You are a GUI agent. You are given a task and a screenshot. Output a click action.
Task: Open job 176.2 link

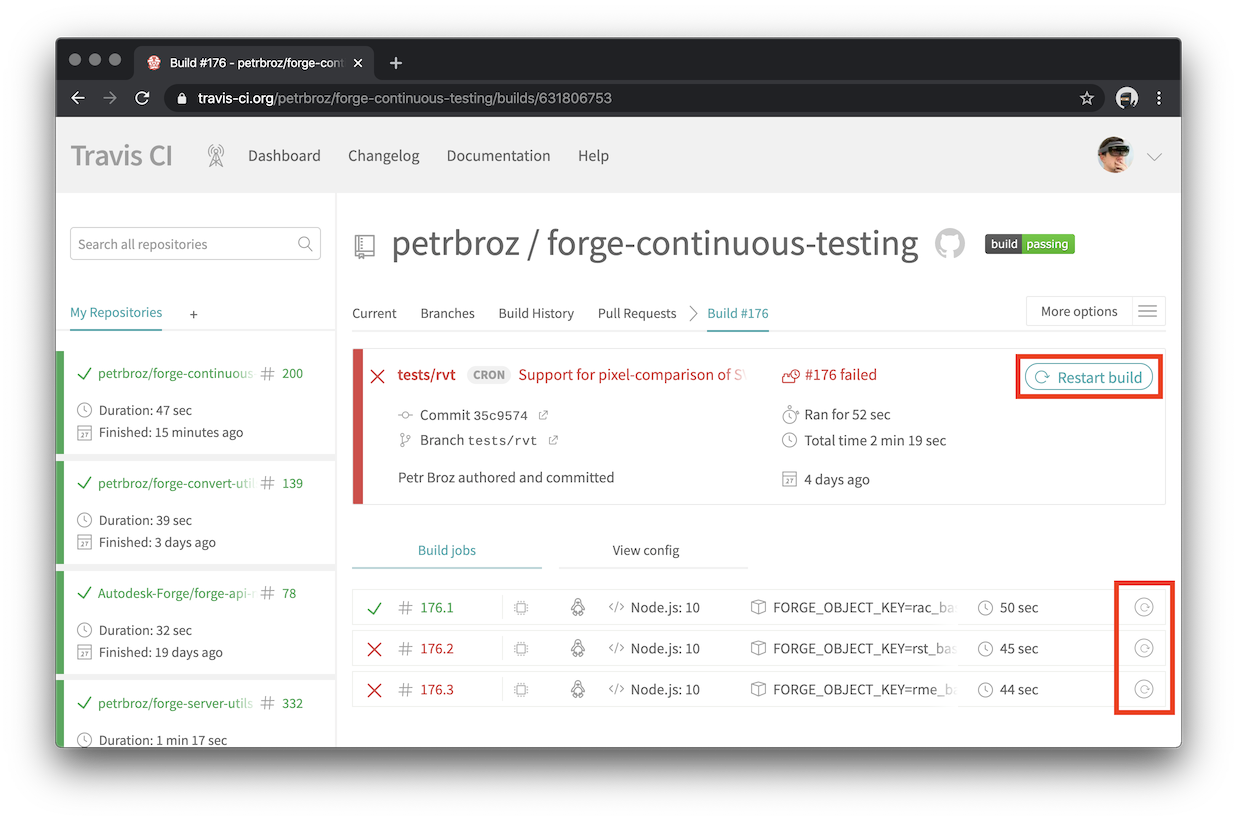click(x=437, y=649)
